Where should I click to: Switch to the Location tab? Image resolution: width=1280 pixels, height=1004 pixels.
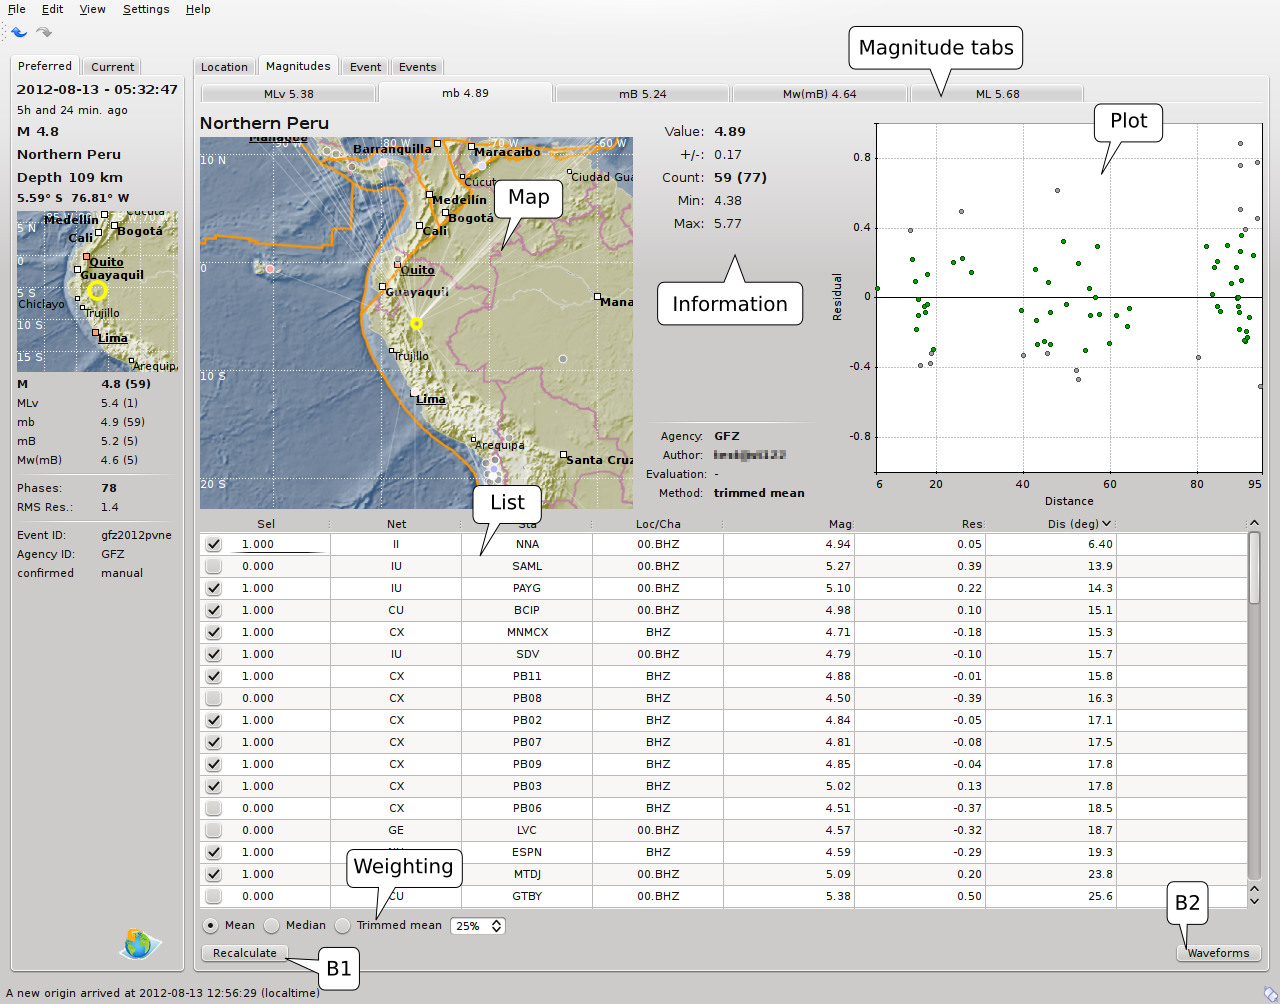[x=224, y=67]
